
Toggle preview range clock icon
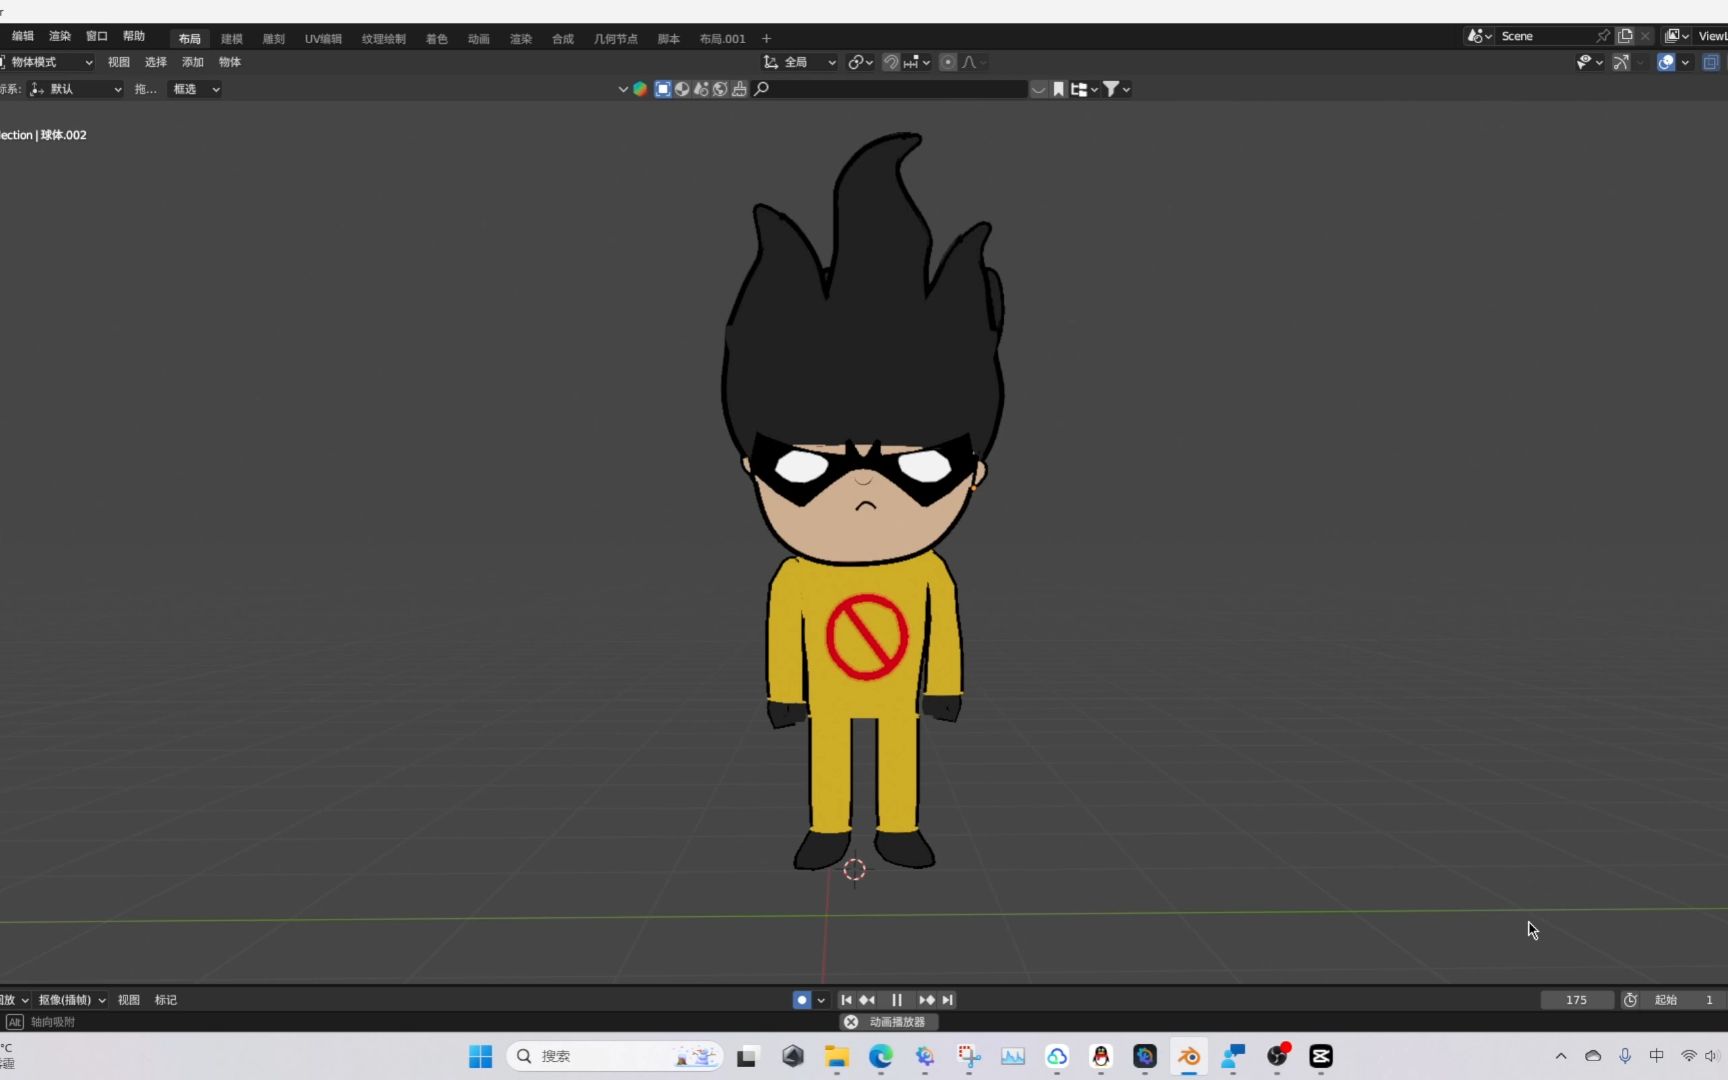tap(1630, 1000)
